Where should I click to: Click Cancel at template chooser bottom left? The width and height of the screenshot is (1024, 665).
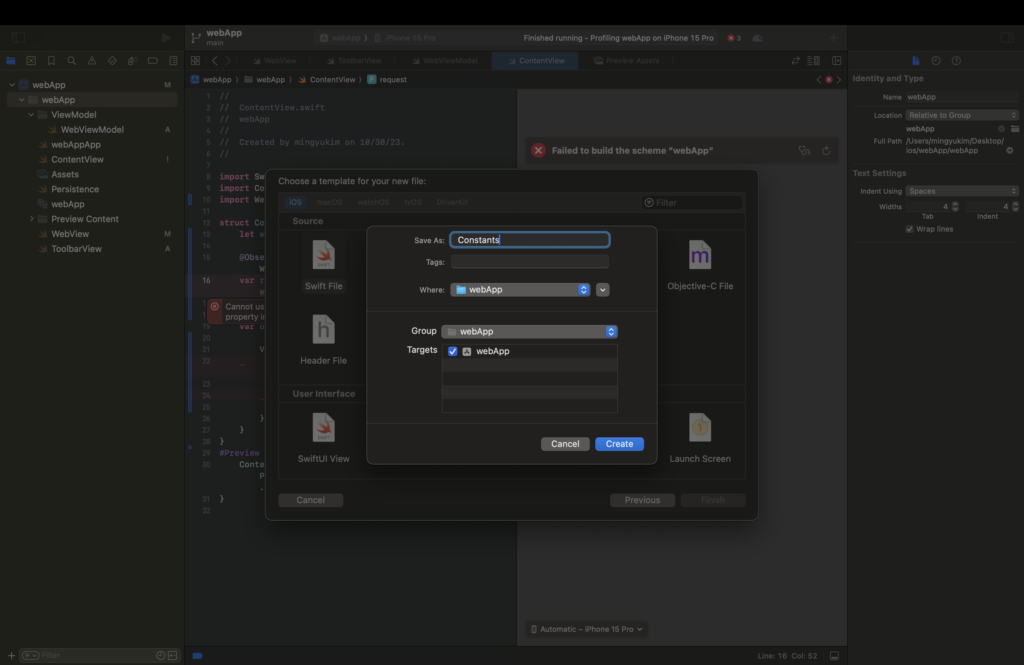point(310,500)
